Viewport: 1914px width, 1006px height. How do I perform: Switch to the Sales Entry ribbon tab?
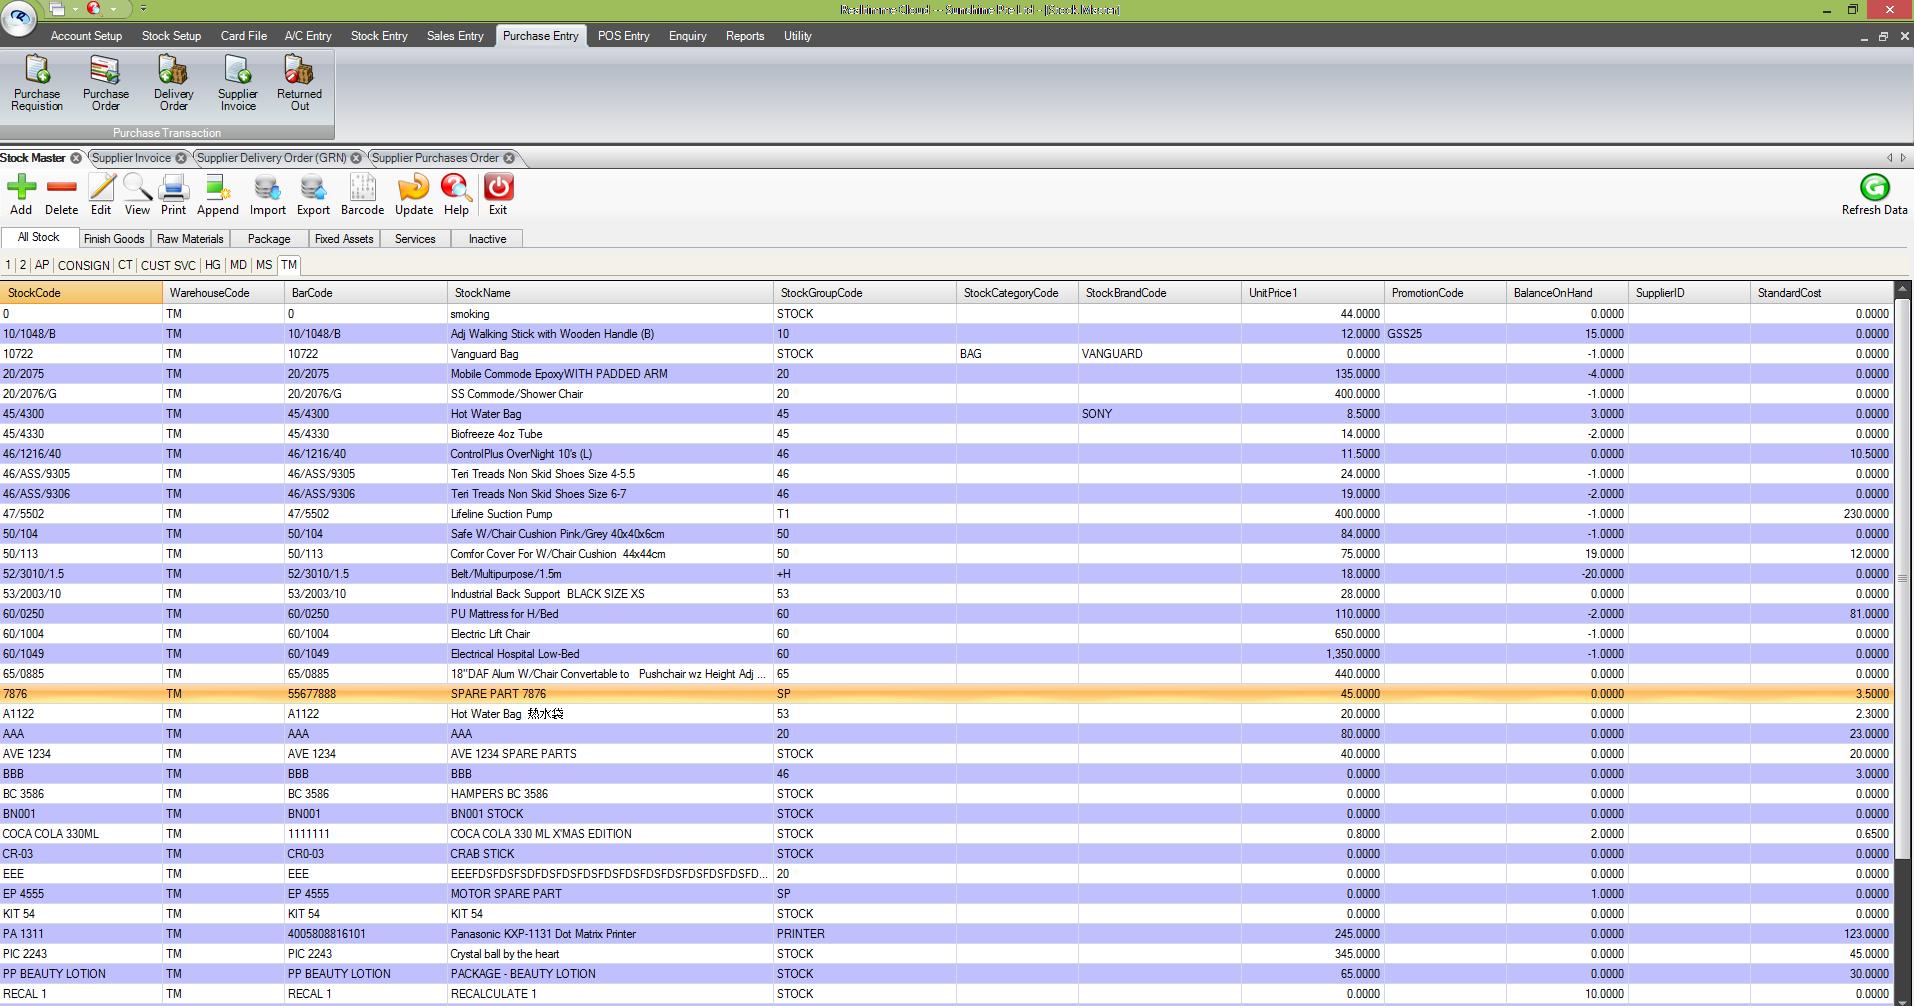pyautogui.click(x=455, y=36)
